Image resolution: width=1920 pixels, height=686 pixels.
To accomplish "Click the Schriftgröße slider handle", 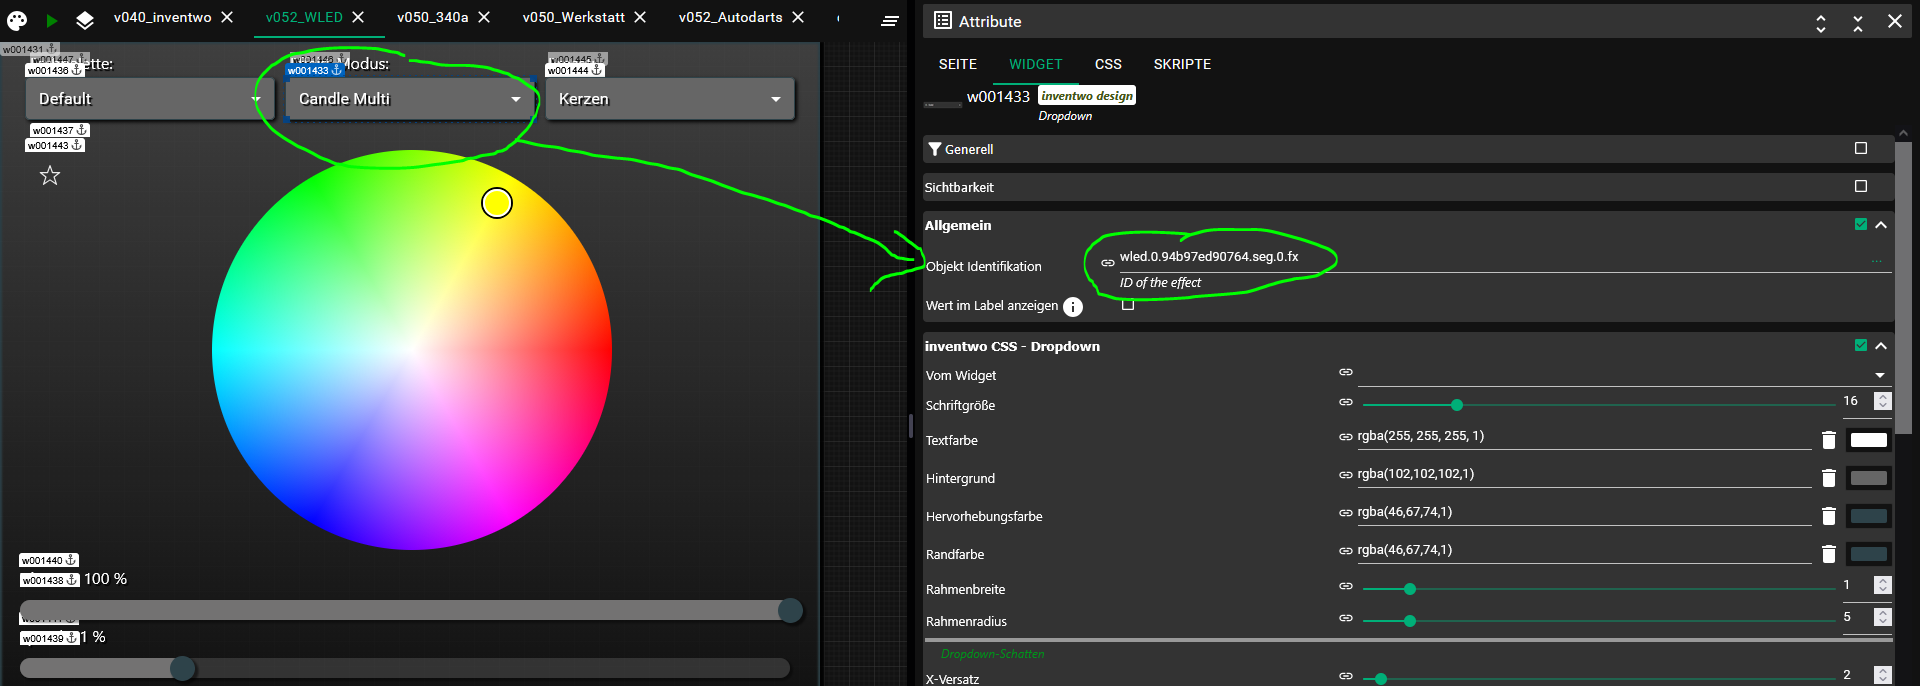I will pos(1457,405).
